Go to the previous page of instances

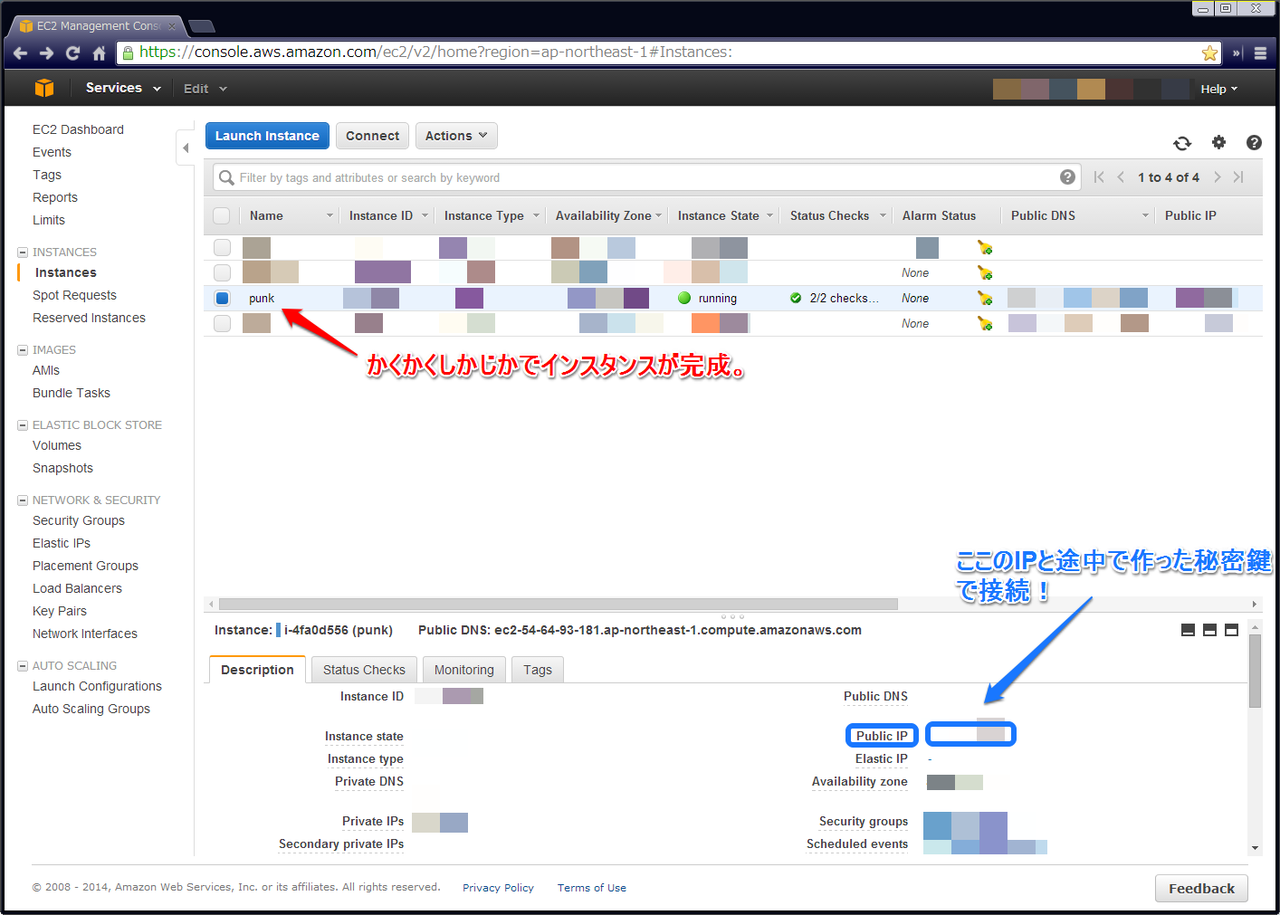tap(1122, 177)
